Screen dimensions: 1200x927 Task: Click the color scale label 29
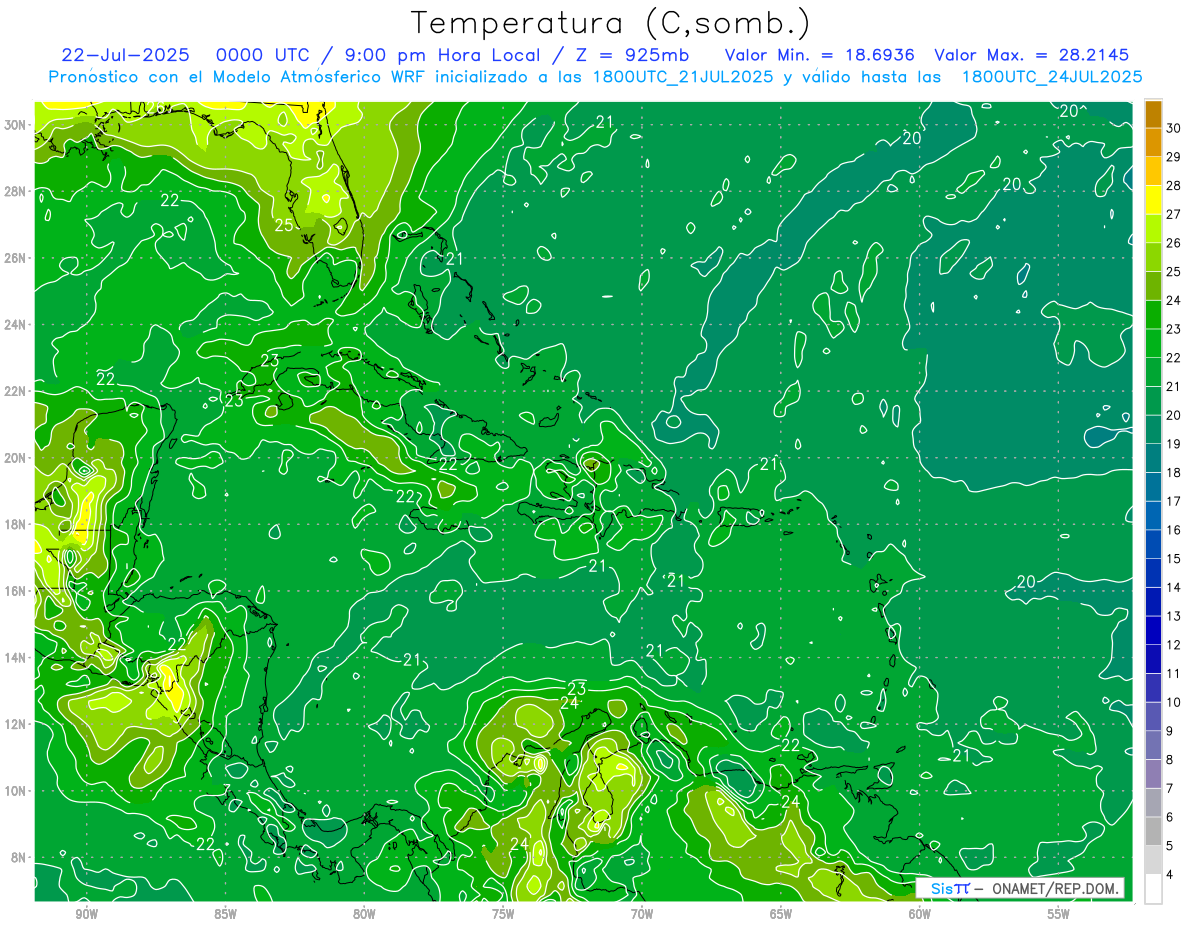1175,157
